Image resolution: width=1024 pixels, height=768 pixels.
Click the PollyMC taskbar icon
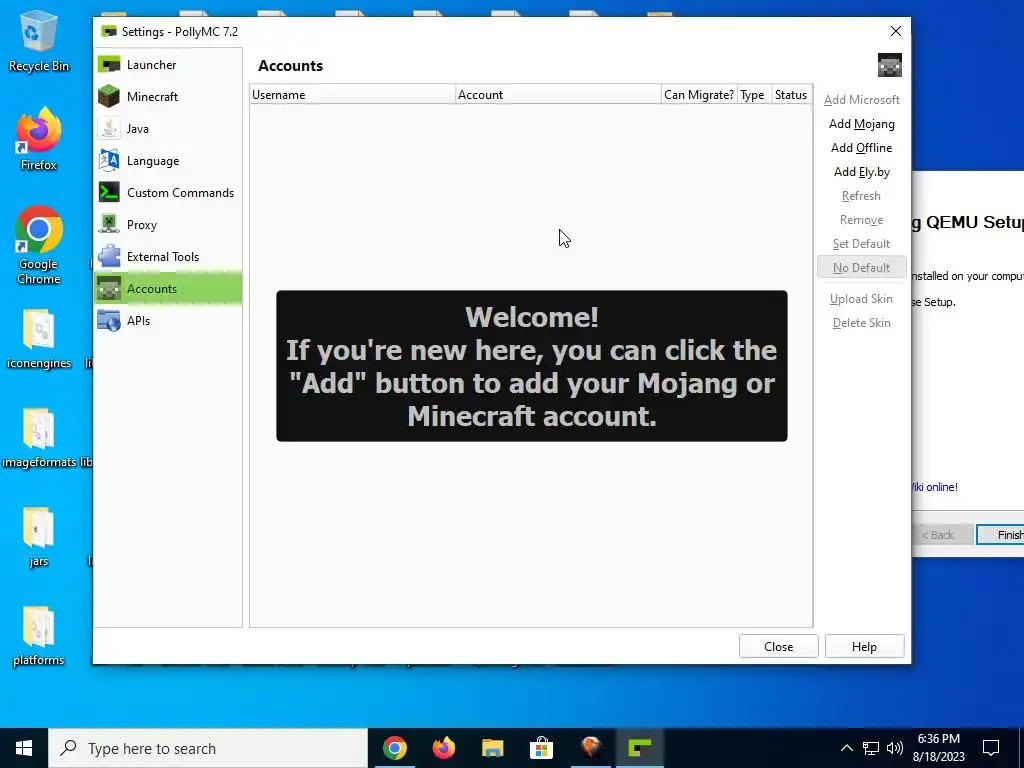coord(640,748)
